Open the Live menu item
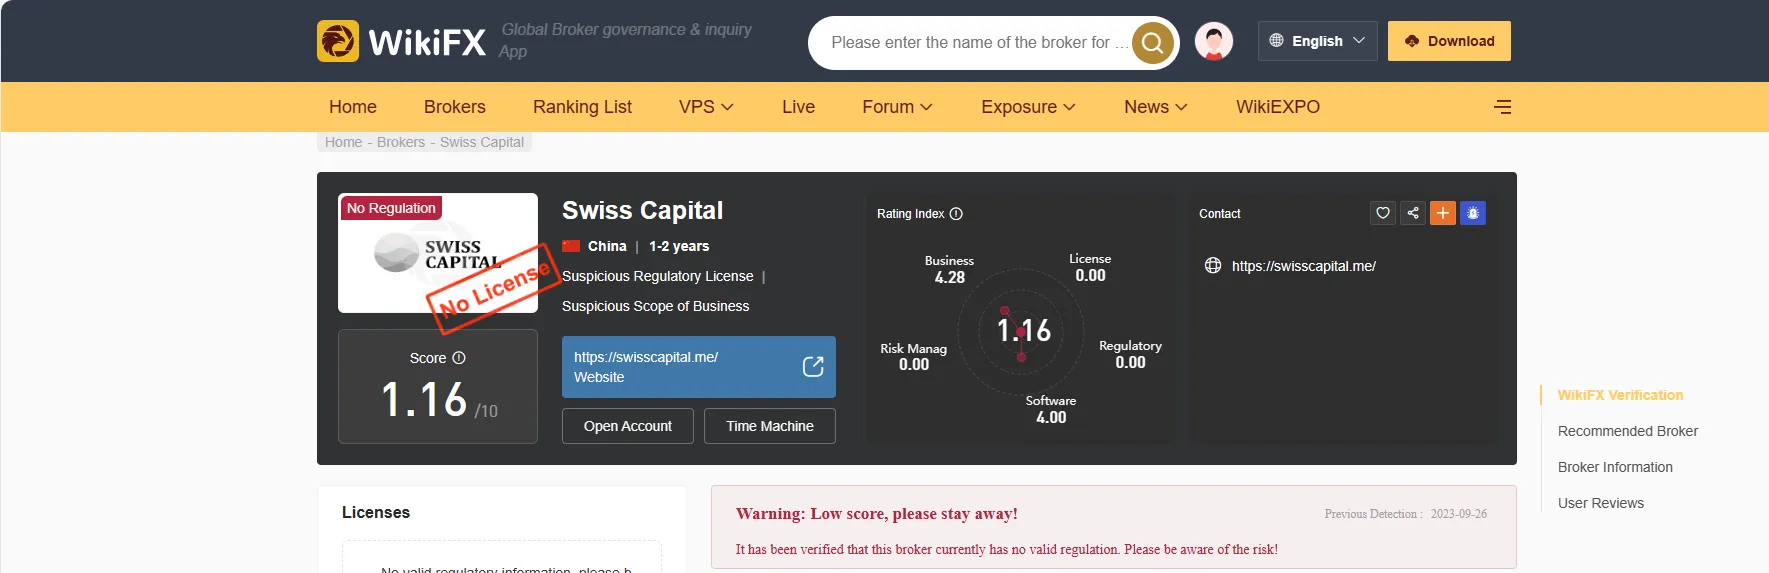Image resolution: width=1769 pixels, height=573 pixels. [x=798, y=107]
